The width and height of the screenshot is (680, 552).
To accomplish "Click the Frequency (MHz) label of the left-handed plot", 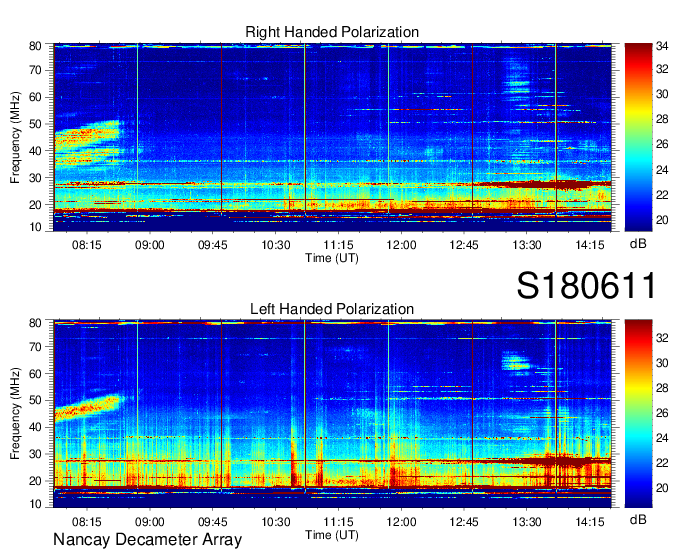I will coord(15,414).
